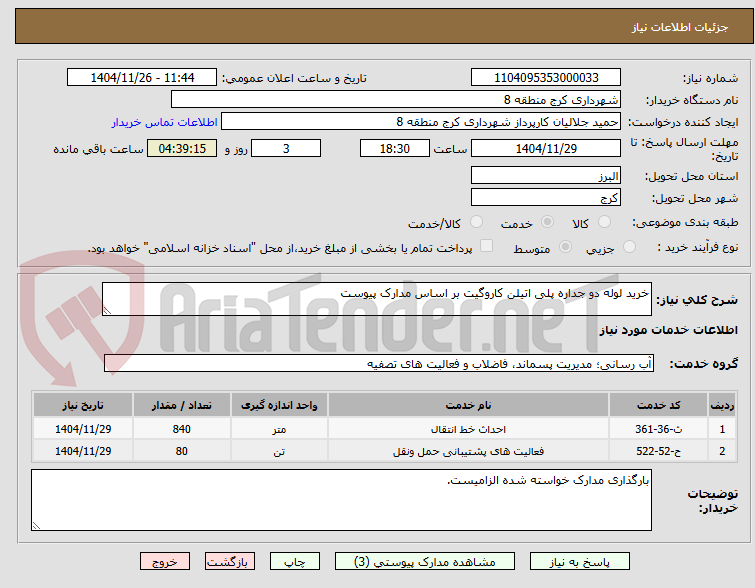Click the تعداد / مقدار column header
This screenshot has width=755, height=588.
(182, 405)
